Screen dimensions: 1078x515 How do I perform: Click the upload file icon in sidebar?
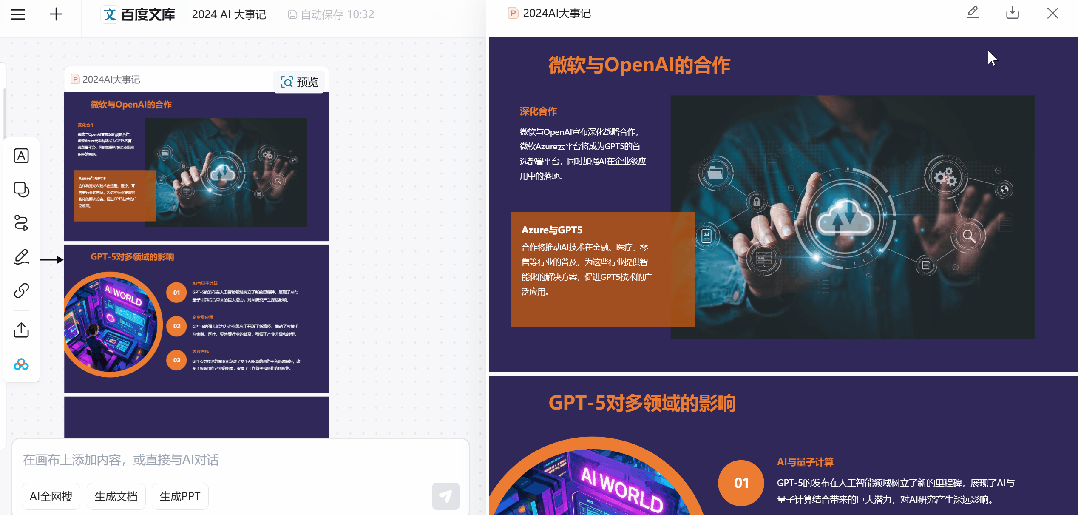[x=21, y=330]
